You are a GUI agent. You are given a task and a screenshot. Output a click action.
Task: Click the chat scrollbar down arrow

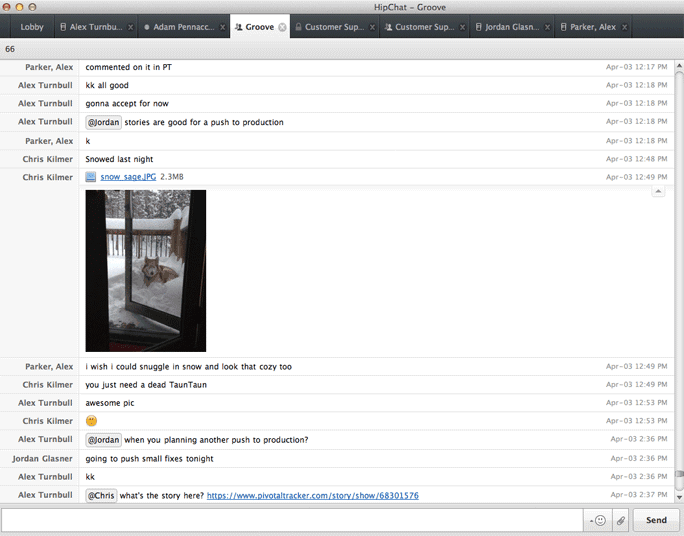tap(679, 497)
